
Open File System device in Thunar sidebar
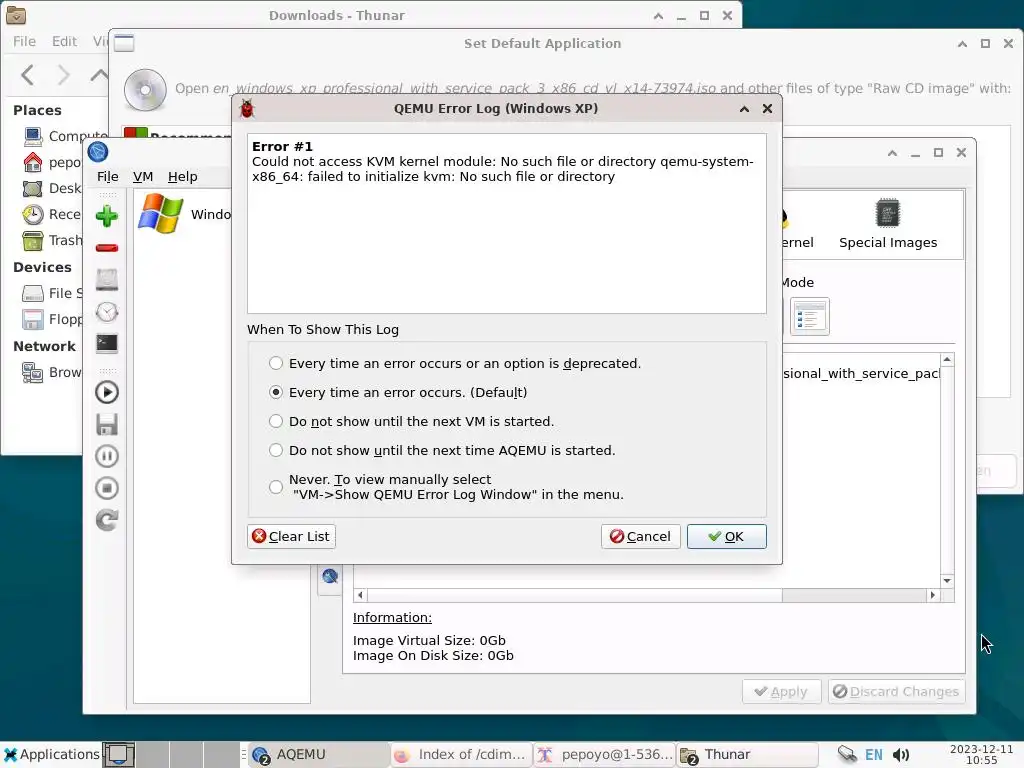pyautogui.click(x=52, y=293)
